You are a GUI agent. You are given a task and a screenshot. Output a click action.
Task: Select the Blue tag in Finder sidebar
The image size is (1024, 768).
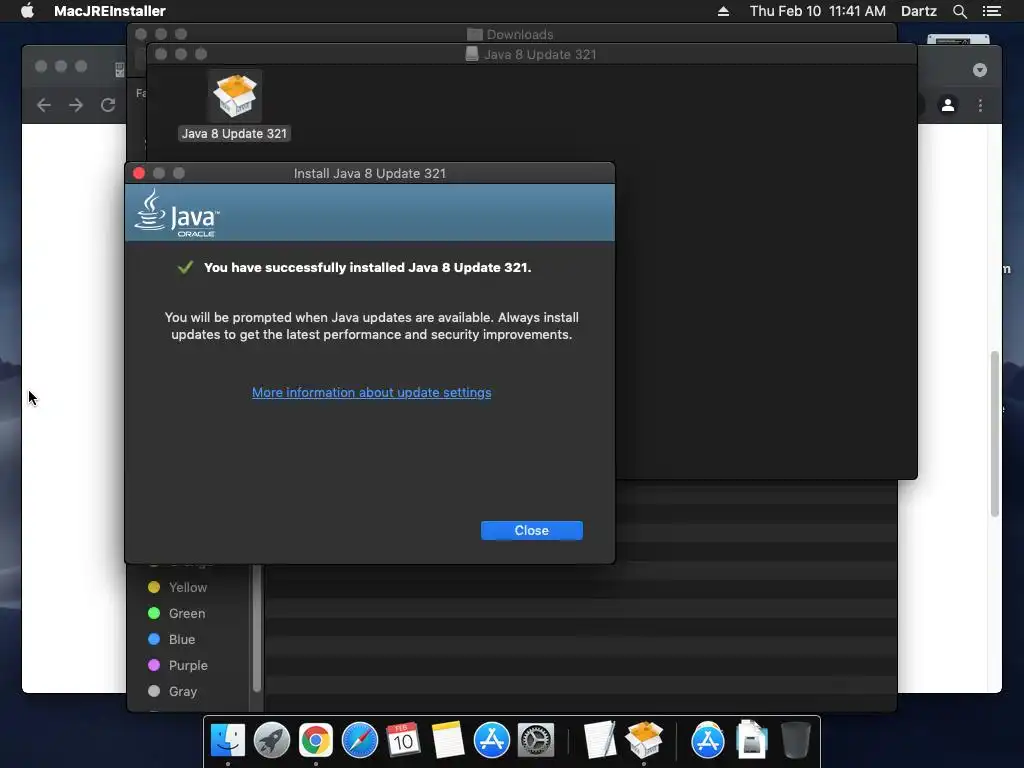[172, 639]
